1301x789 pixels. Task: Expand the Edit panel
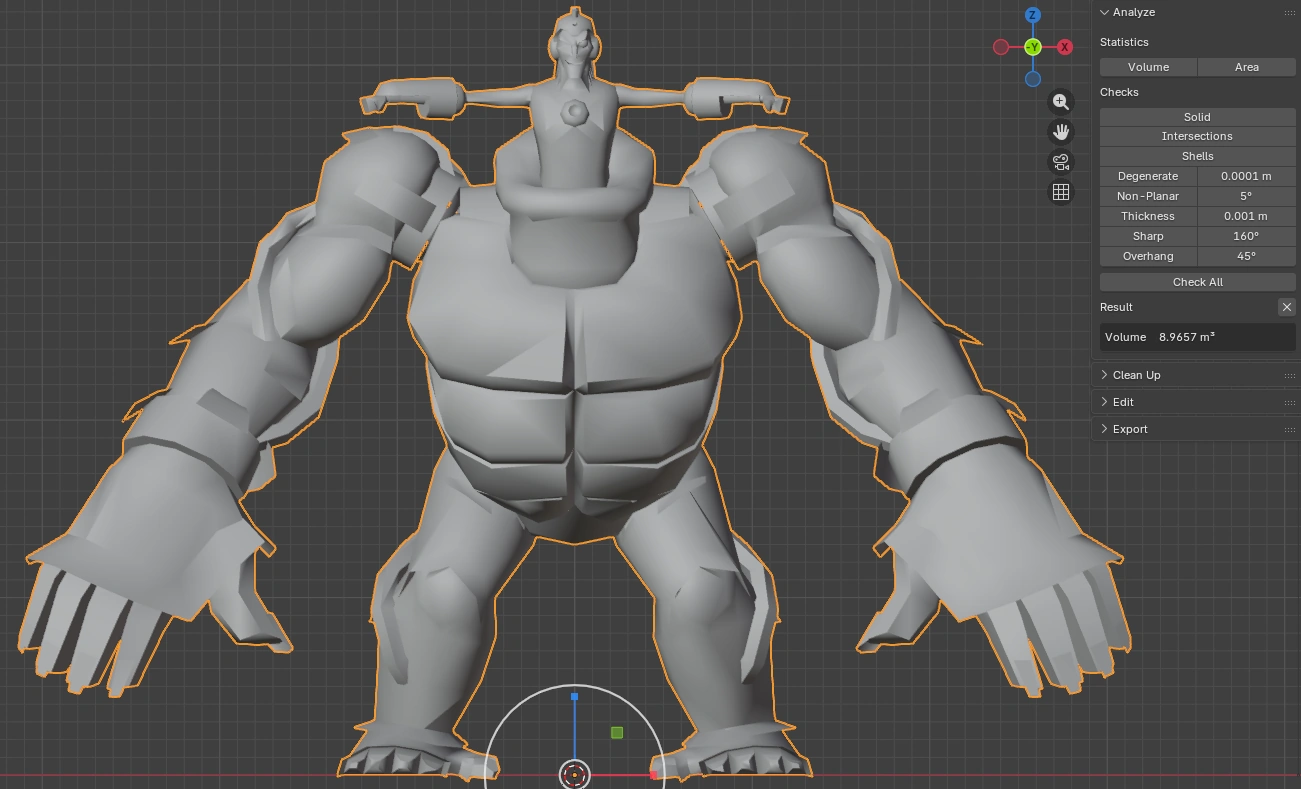click(x=1104, y=402)
